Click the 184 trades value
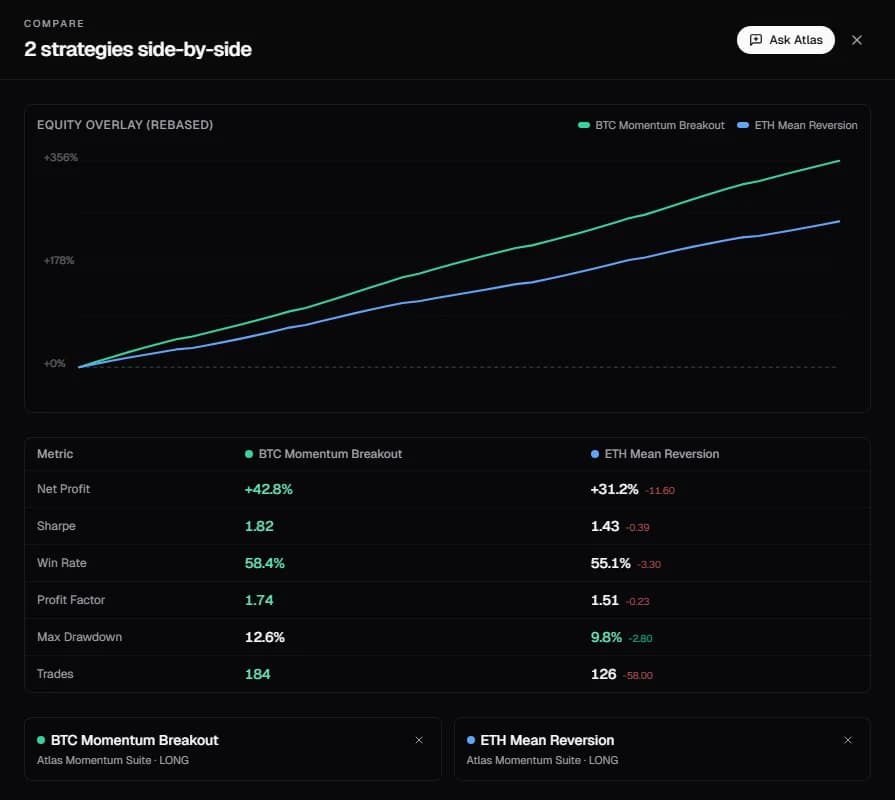 (257, 674)
